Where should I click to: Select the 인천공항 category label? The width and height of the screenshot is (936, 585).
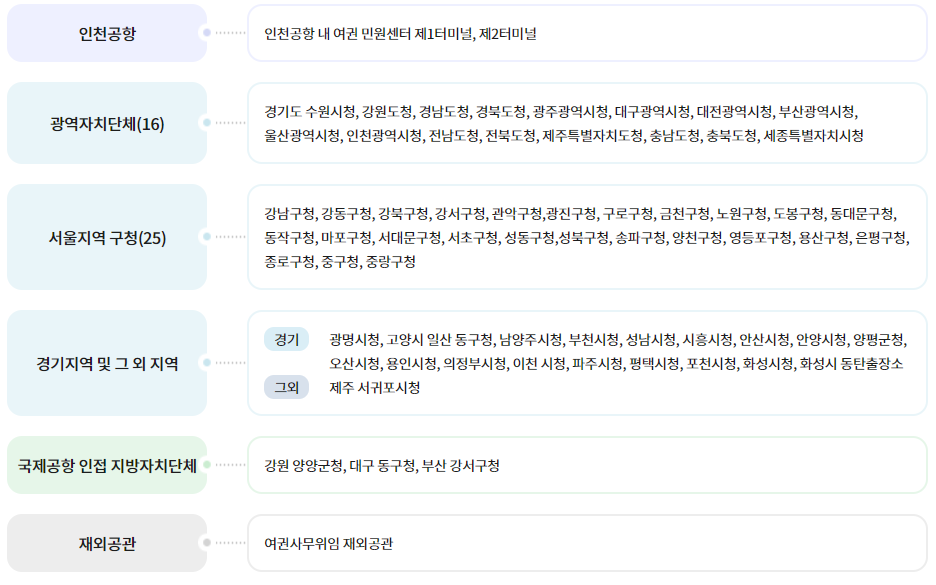tap(107, 31)
